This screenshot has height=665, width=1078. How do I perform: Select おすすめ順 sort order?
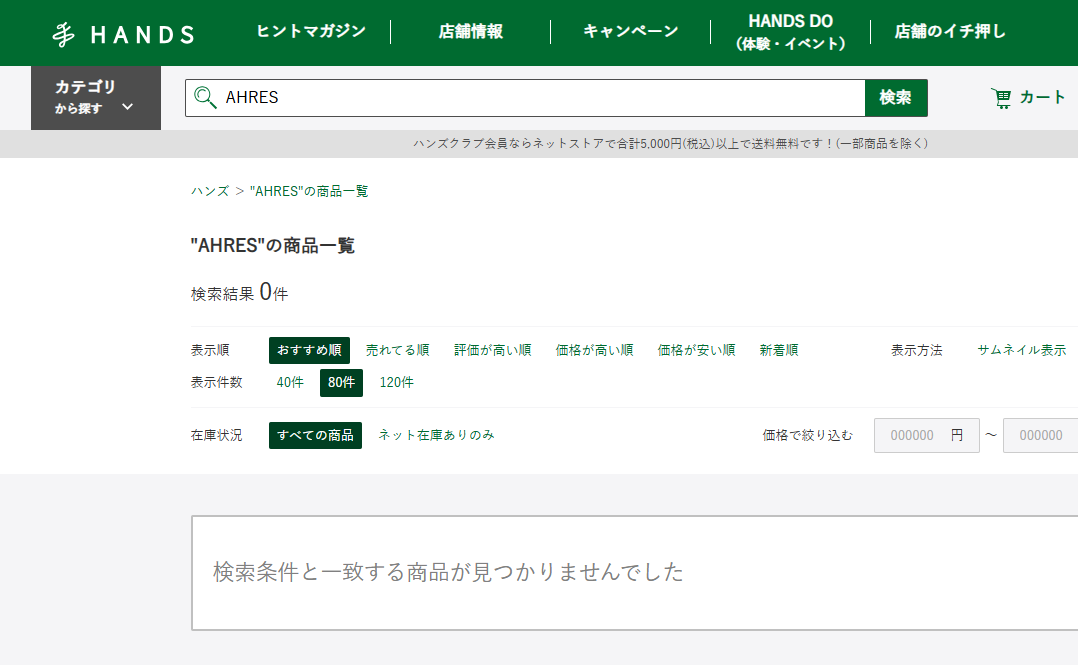pos(309,350)
